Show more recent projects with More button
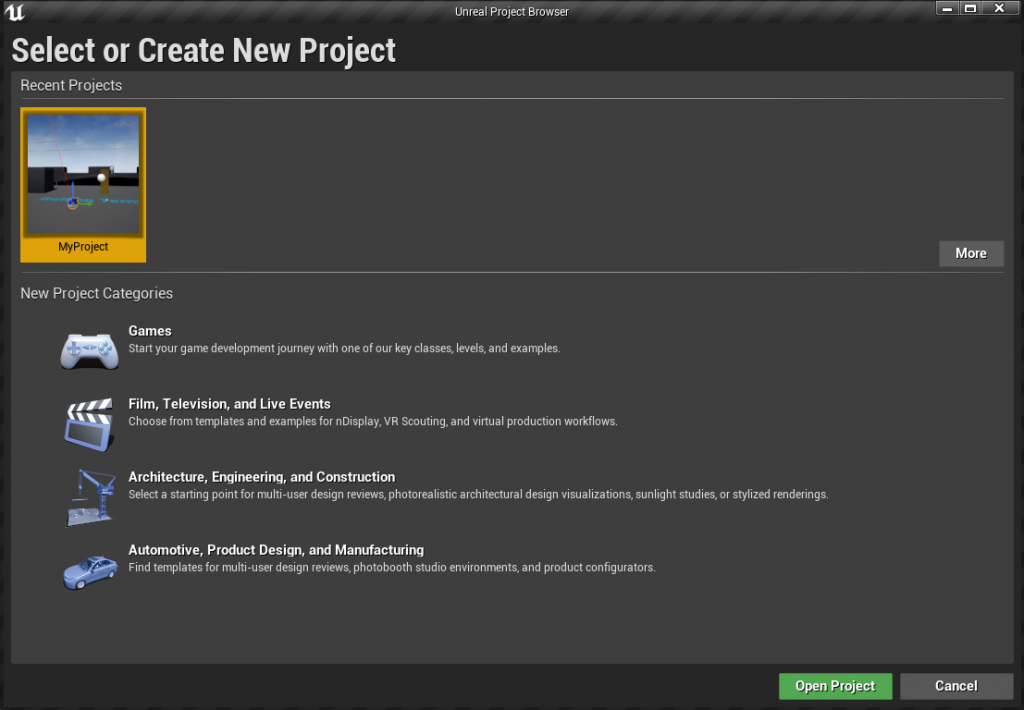 970,253
